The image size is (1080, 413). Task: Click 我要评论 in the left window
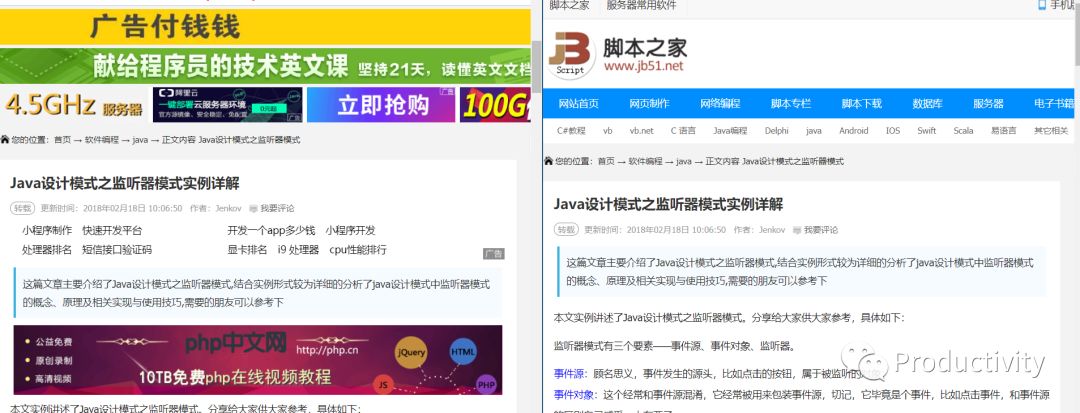(x=277, y=209)
